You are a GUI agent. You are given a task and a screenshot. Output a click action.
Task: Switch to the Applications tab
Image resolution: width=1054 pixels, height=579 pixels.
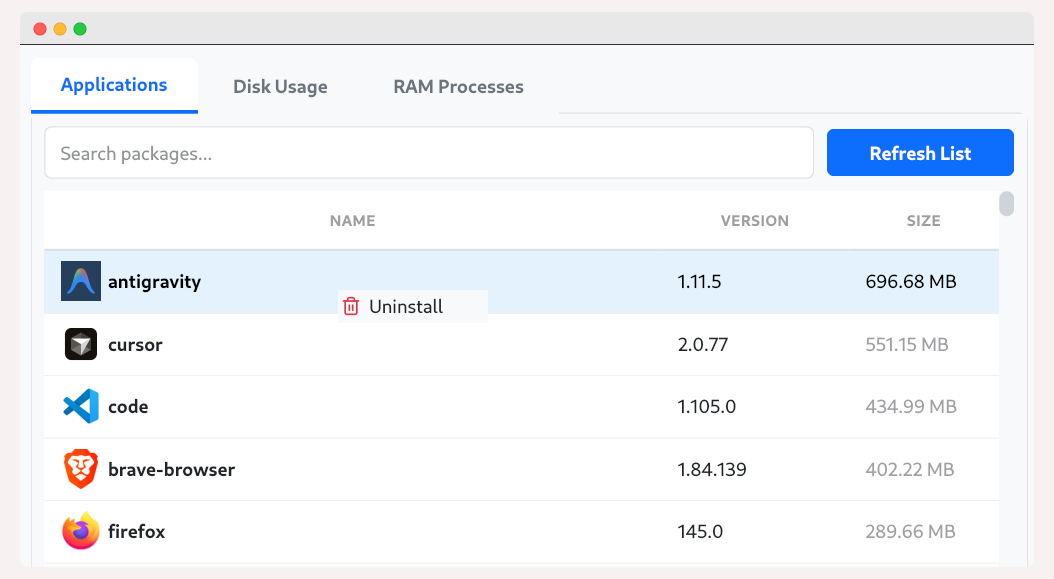(x=114, y=86)
